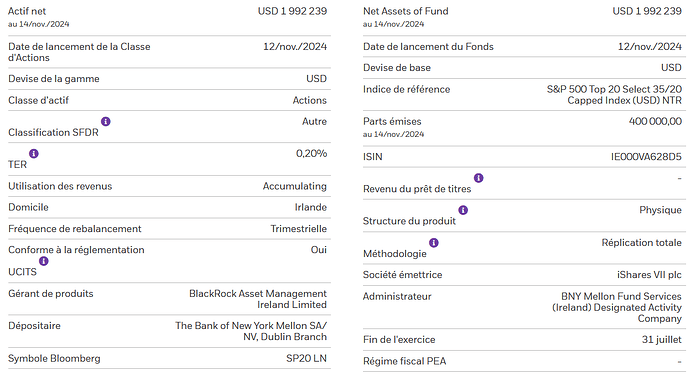
Task: Show the Méthodologie info icon
Action: (433, 243)
